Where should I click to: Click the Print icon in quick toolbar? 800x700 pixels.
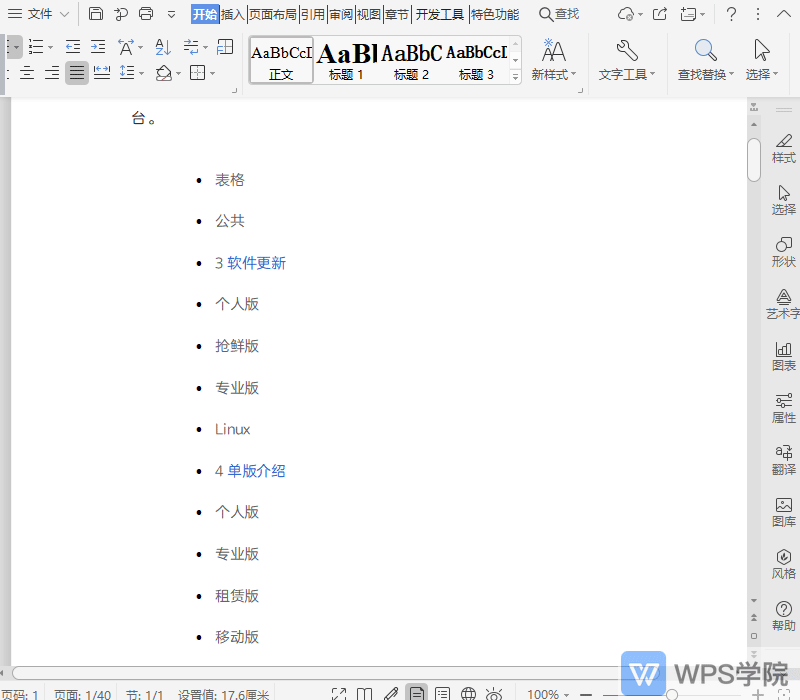tap(146, 14)
